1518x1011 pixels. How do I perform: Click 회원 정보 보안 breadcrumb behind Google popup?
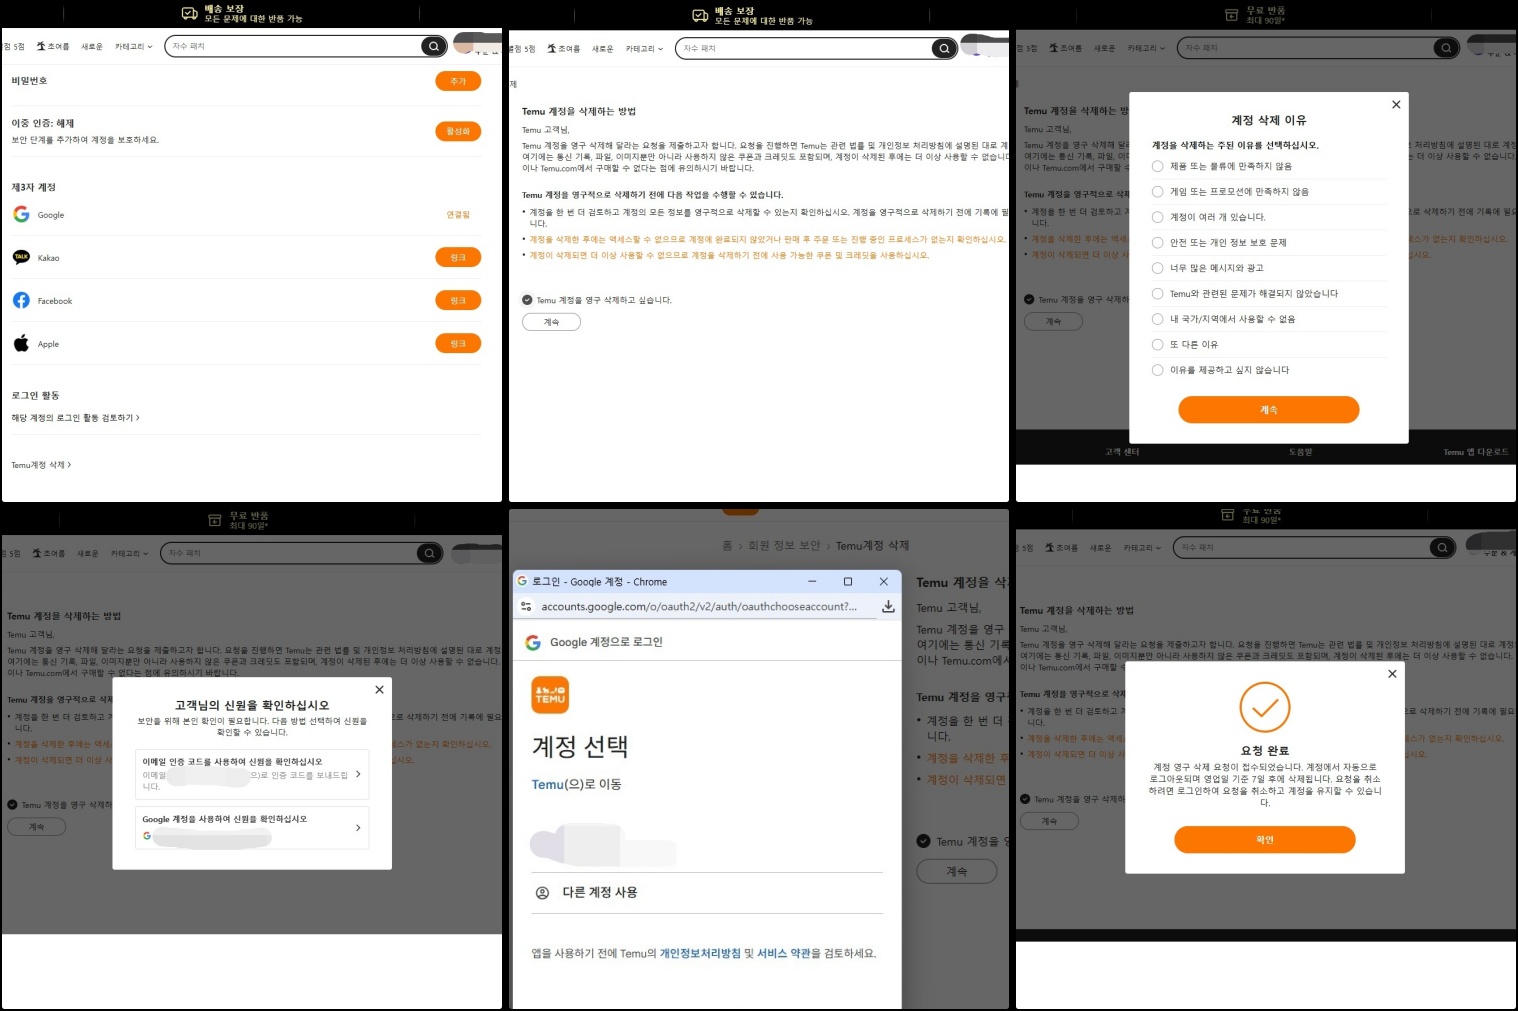[784, 545]
